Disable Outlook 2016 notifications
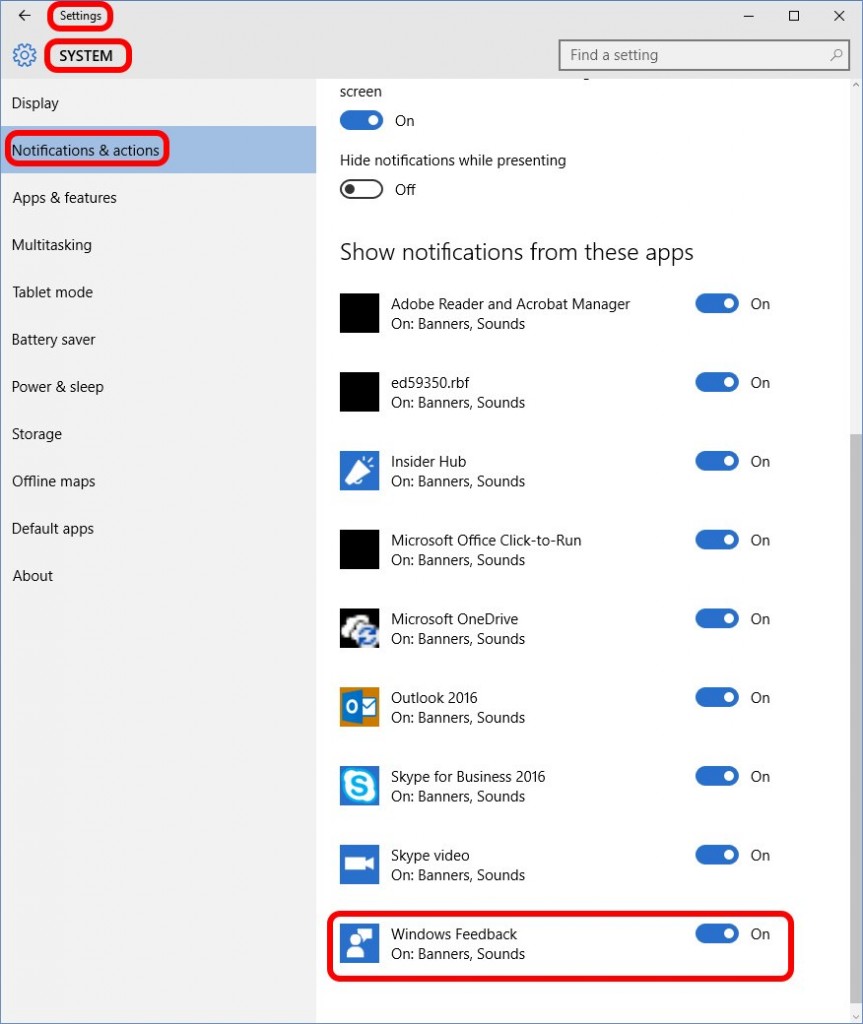The width and height of the screenshot is (863, 1024). (x=717, y=697)
